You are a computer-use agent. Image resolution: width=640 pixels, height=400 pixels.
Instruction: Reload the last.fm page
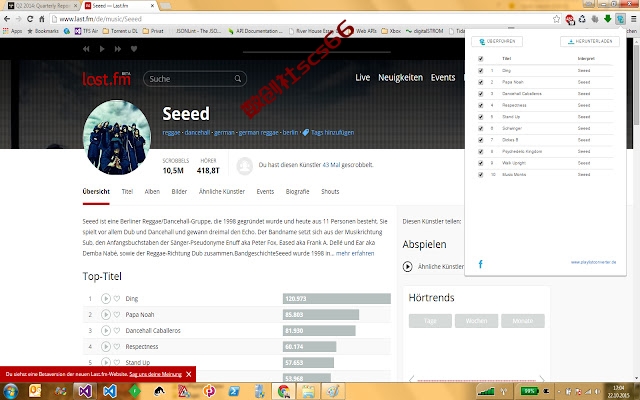click(30, 19)
